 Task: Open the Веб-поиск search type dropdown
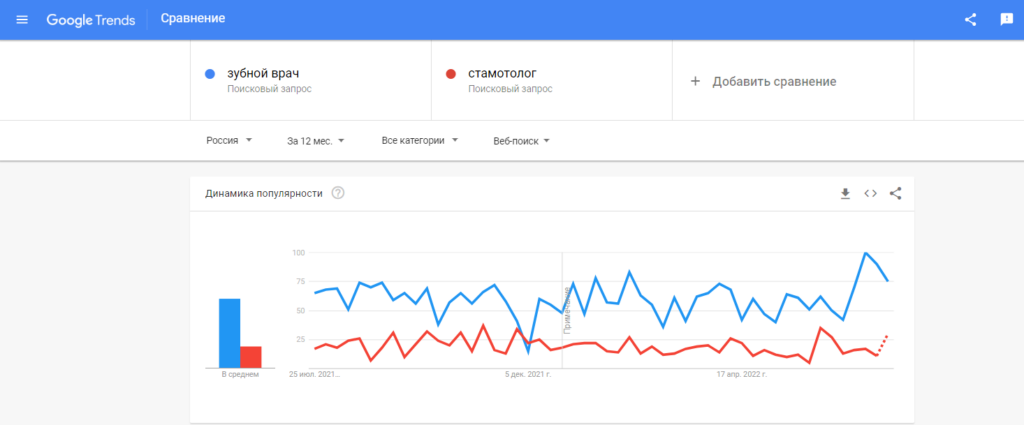522,141
